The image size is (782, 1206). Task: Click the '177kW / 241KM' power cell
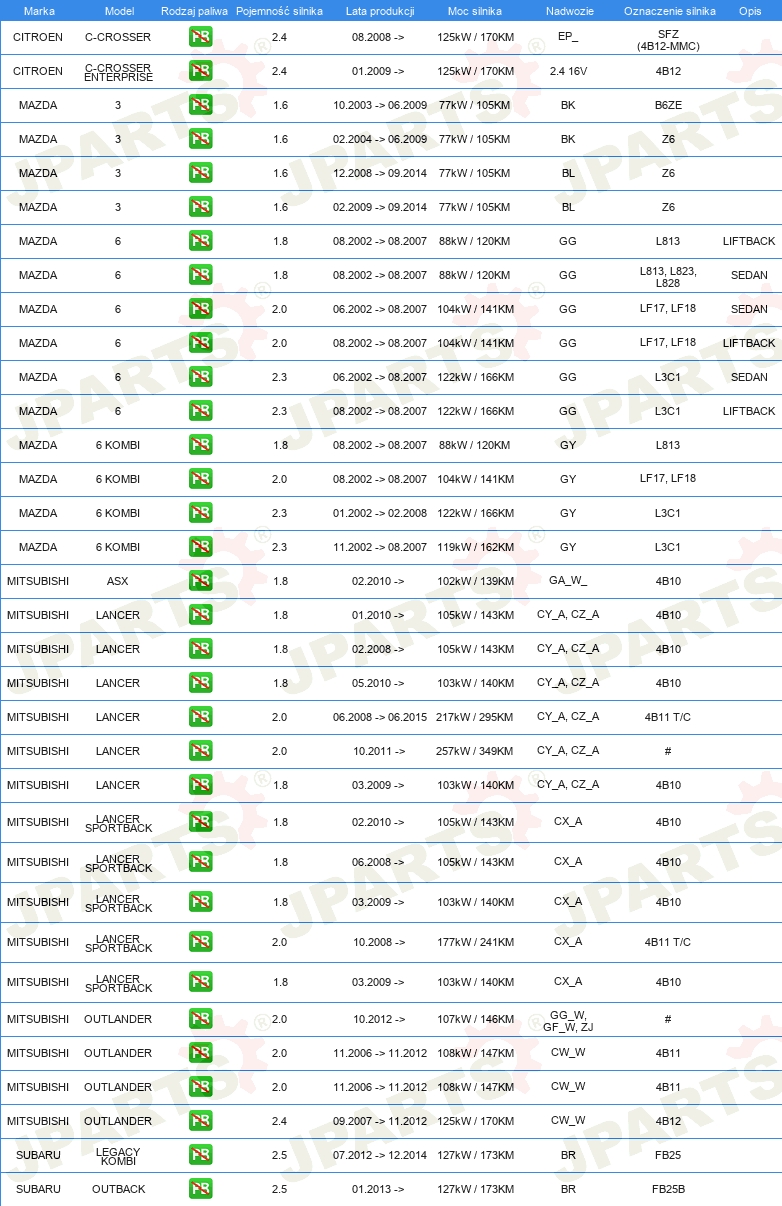[x=476, y=943]
